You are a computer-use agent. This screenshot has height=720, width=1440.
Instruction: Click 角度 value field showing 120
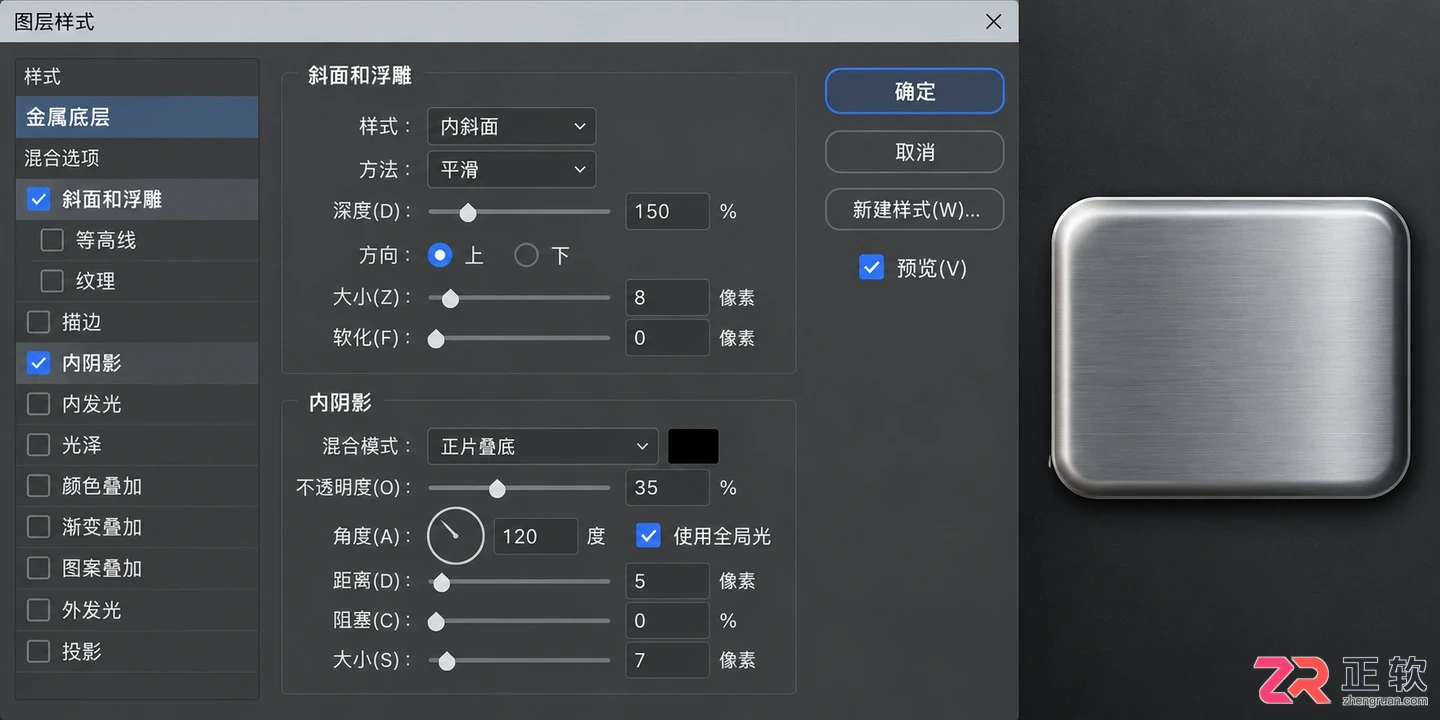click(535, 536)
